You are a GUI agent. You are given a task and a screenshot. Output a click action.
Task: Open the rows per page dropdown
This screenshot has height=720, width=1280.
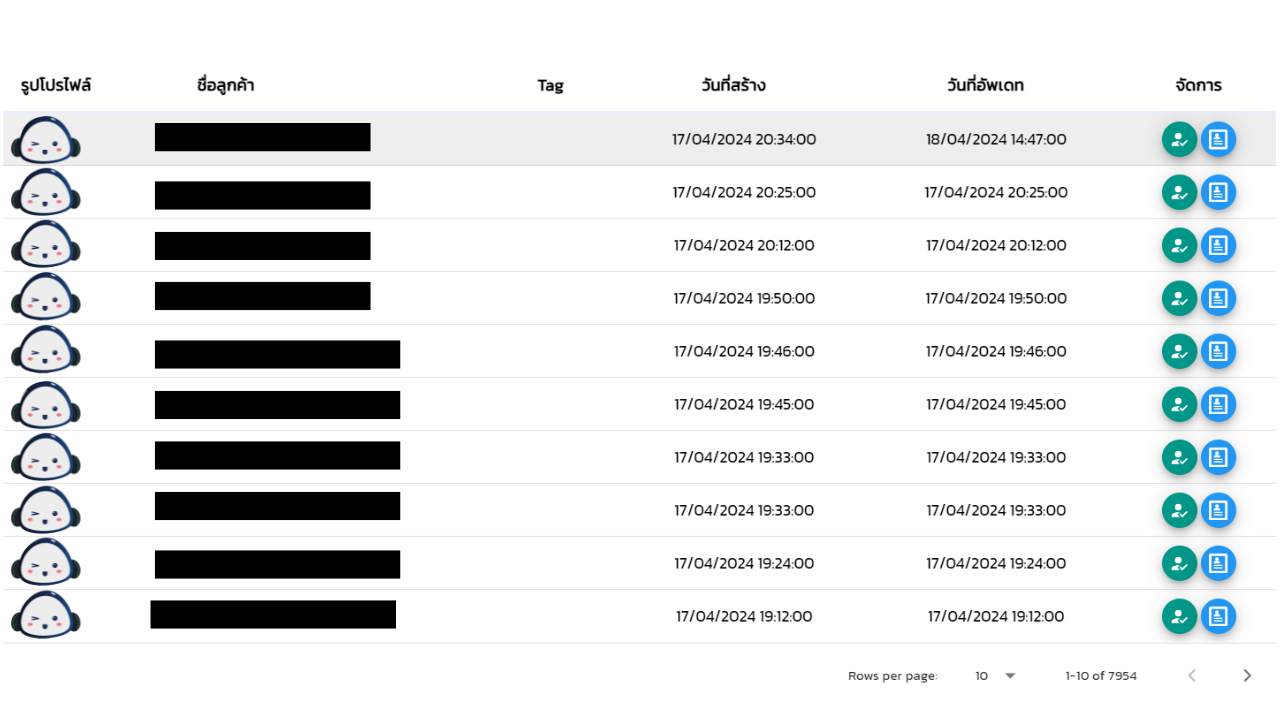[995, 676]
